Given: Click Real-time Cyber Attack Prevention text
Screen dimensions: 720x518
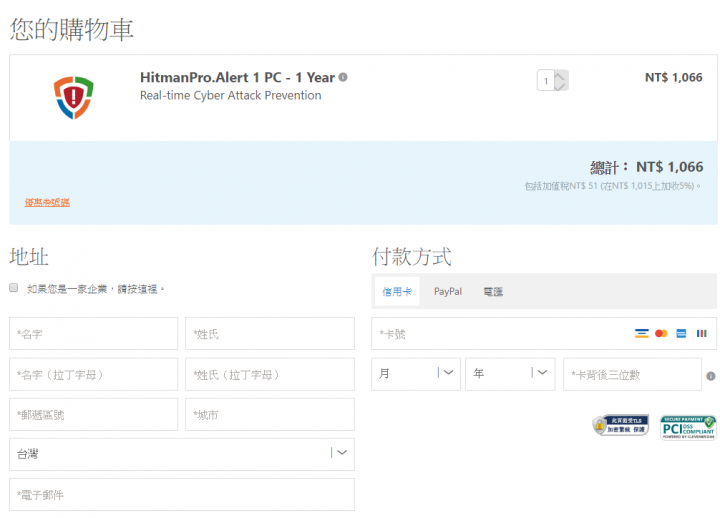Looking at the screenshot, I should 231,95.
